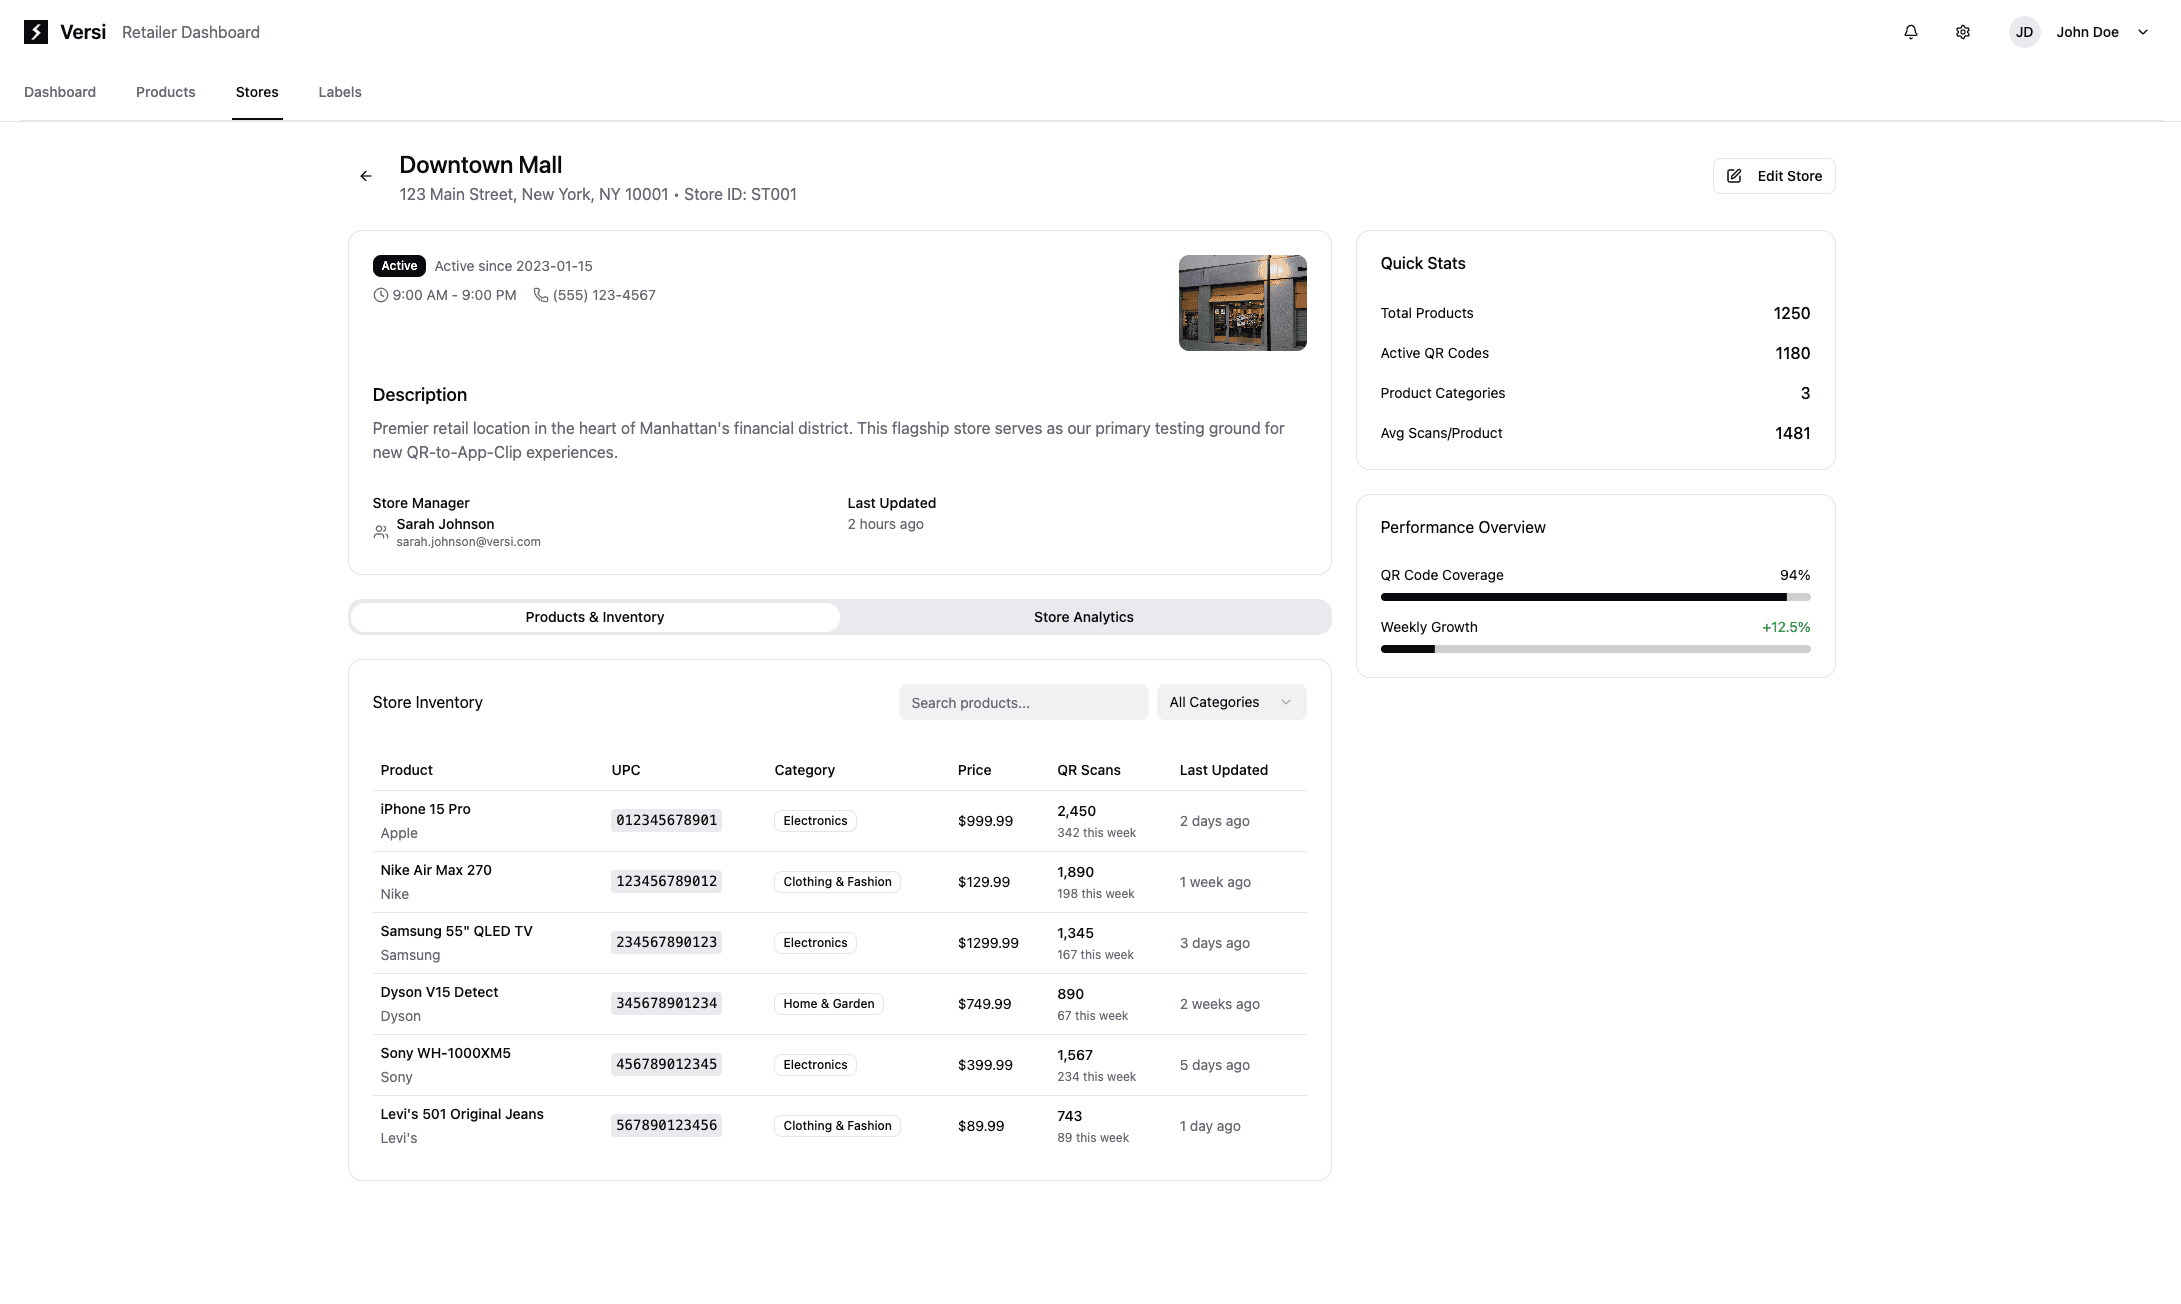The height and width of the screenshot is (1304, 2181).
Task: Switch to the Labels tab
Action: coord(340,92)
